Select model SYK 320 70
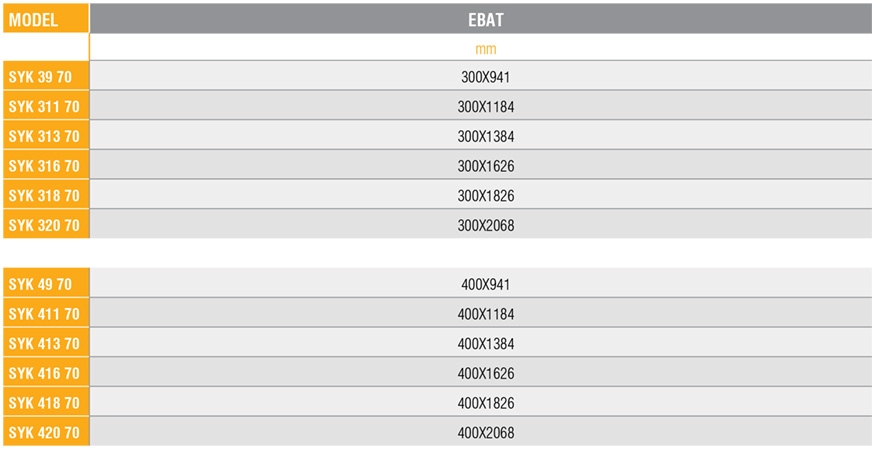Screen dimensions: 875x449 click(x=44, y=225)
